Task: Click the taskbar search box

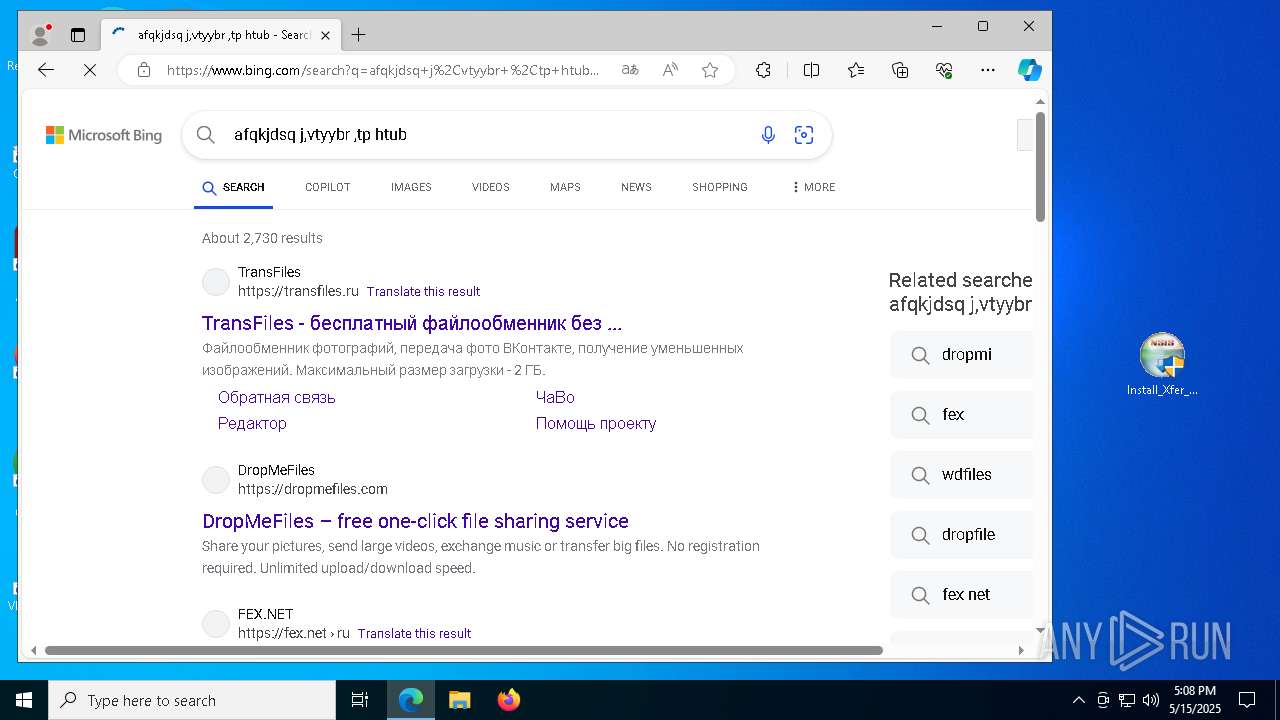Action: point(192,700)
